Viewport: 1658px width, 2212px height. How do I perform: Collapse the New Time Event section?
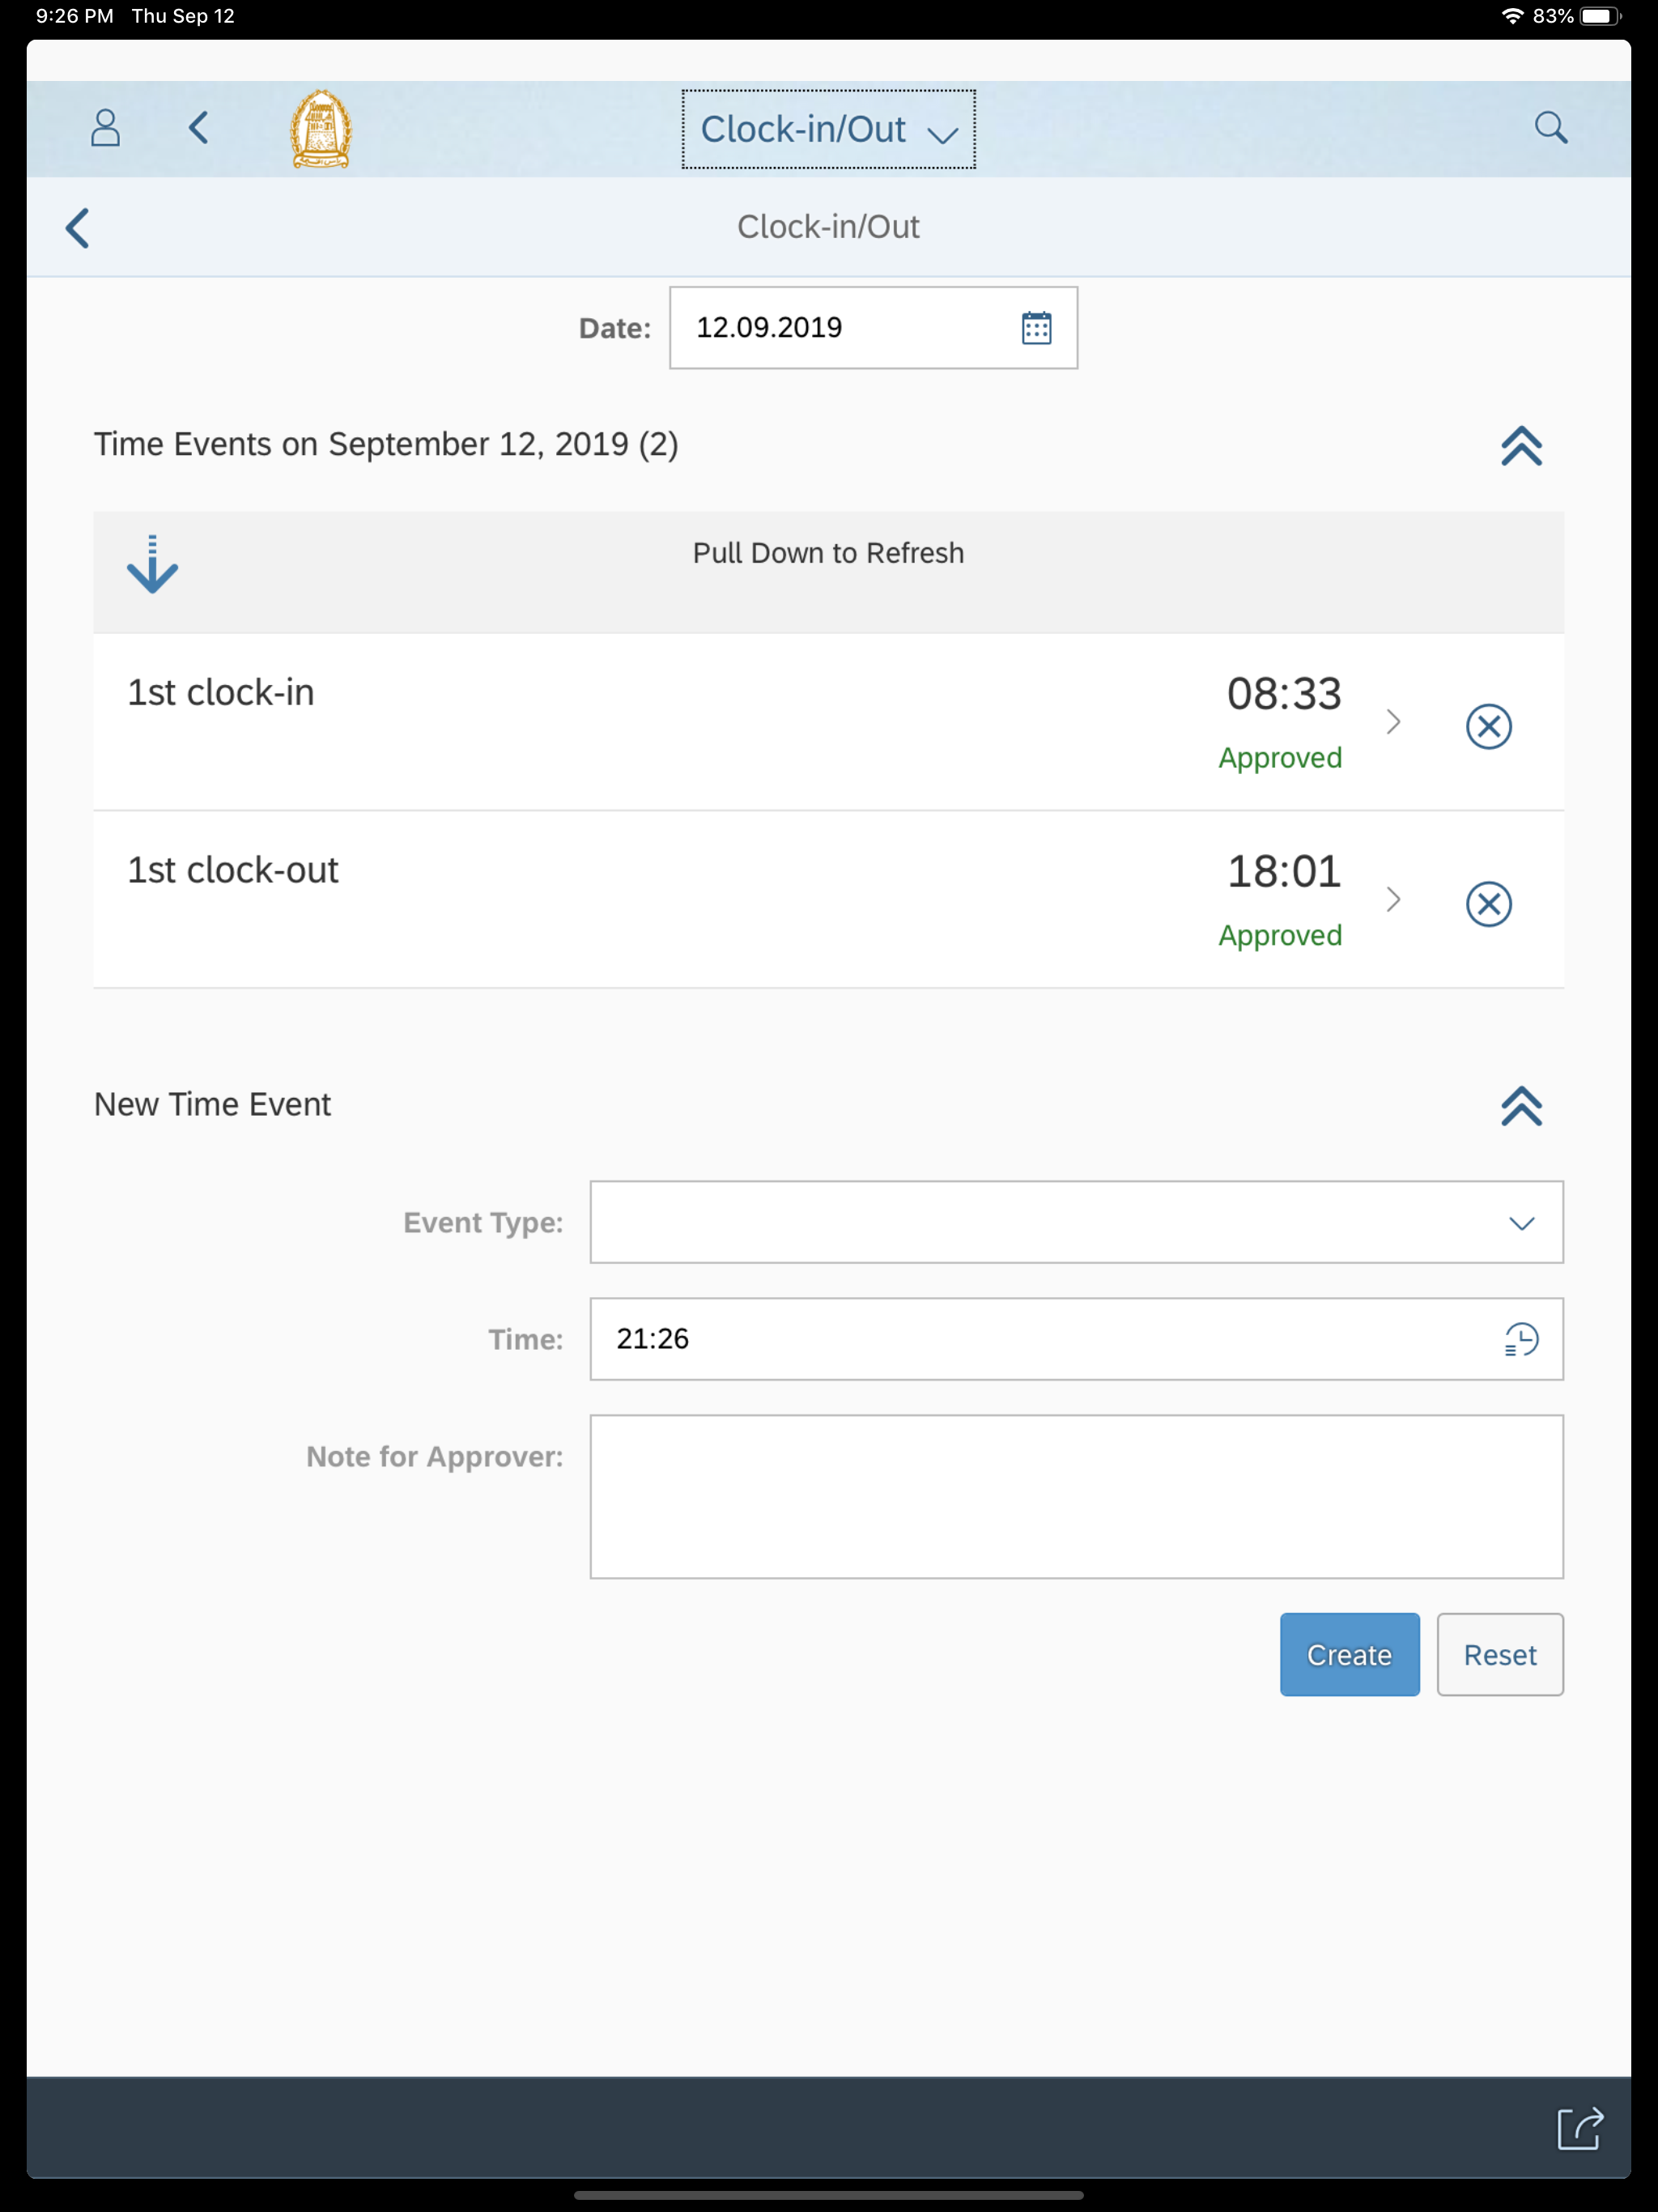pyautogui.click(x=1521, y=1106)
